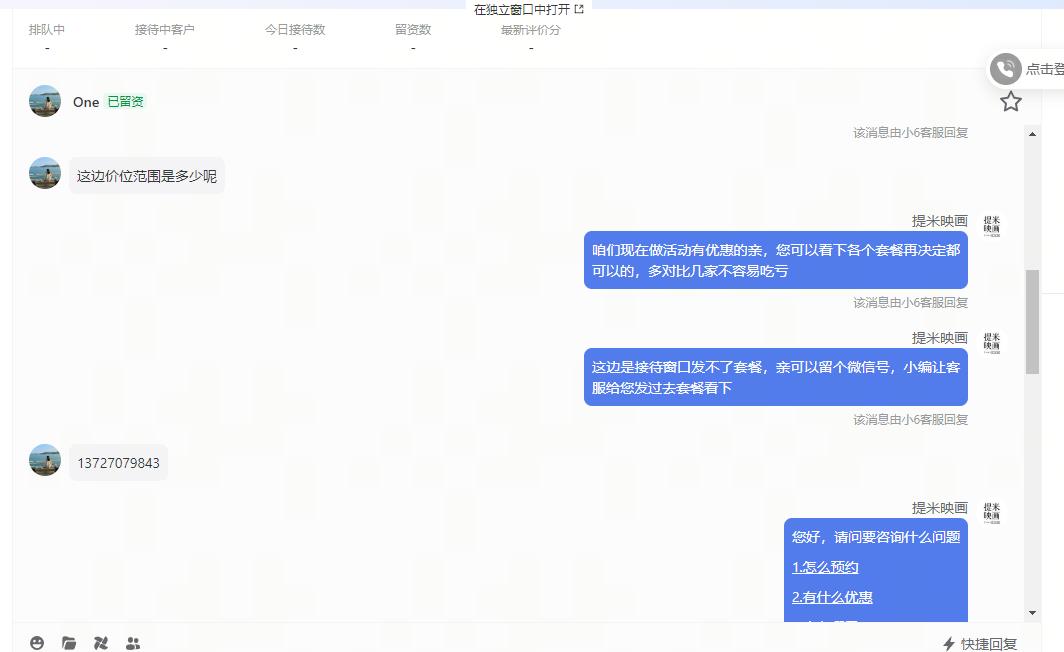Select the phone number 13727079843 message
Image resolution: width=1064 pixels, height=652 pixels.
(118, 463)
